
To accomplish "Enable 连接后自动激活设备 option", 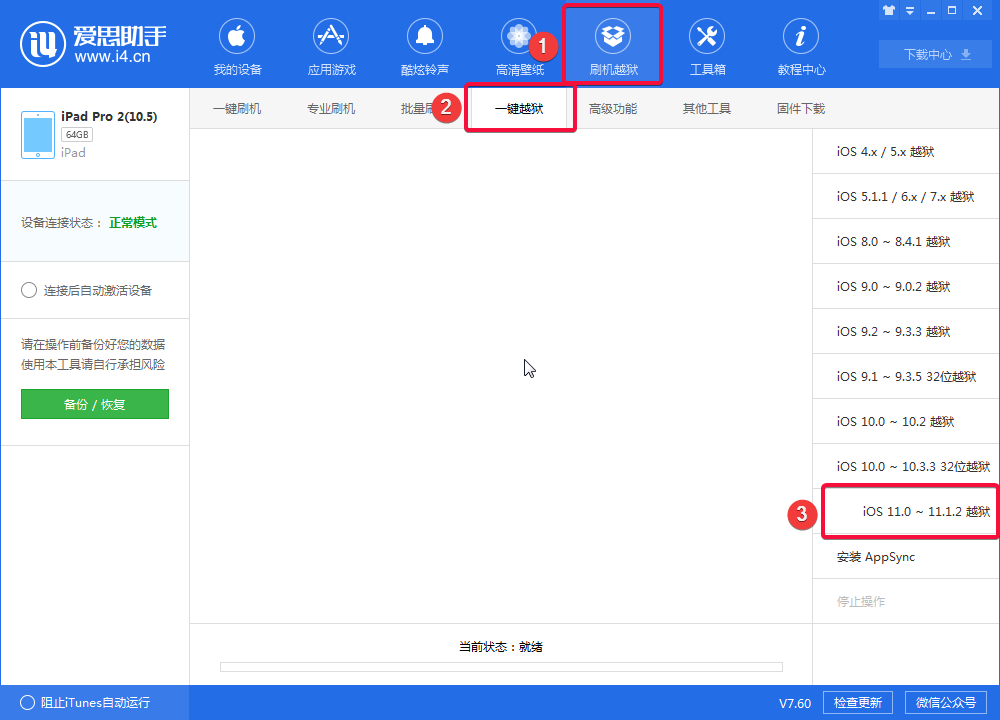I will tap(30, 290).
